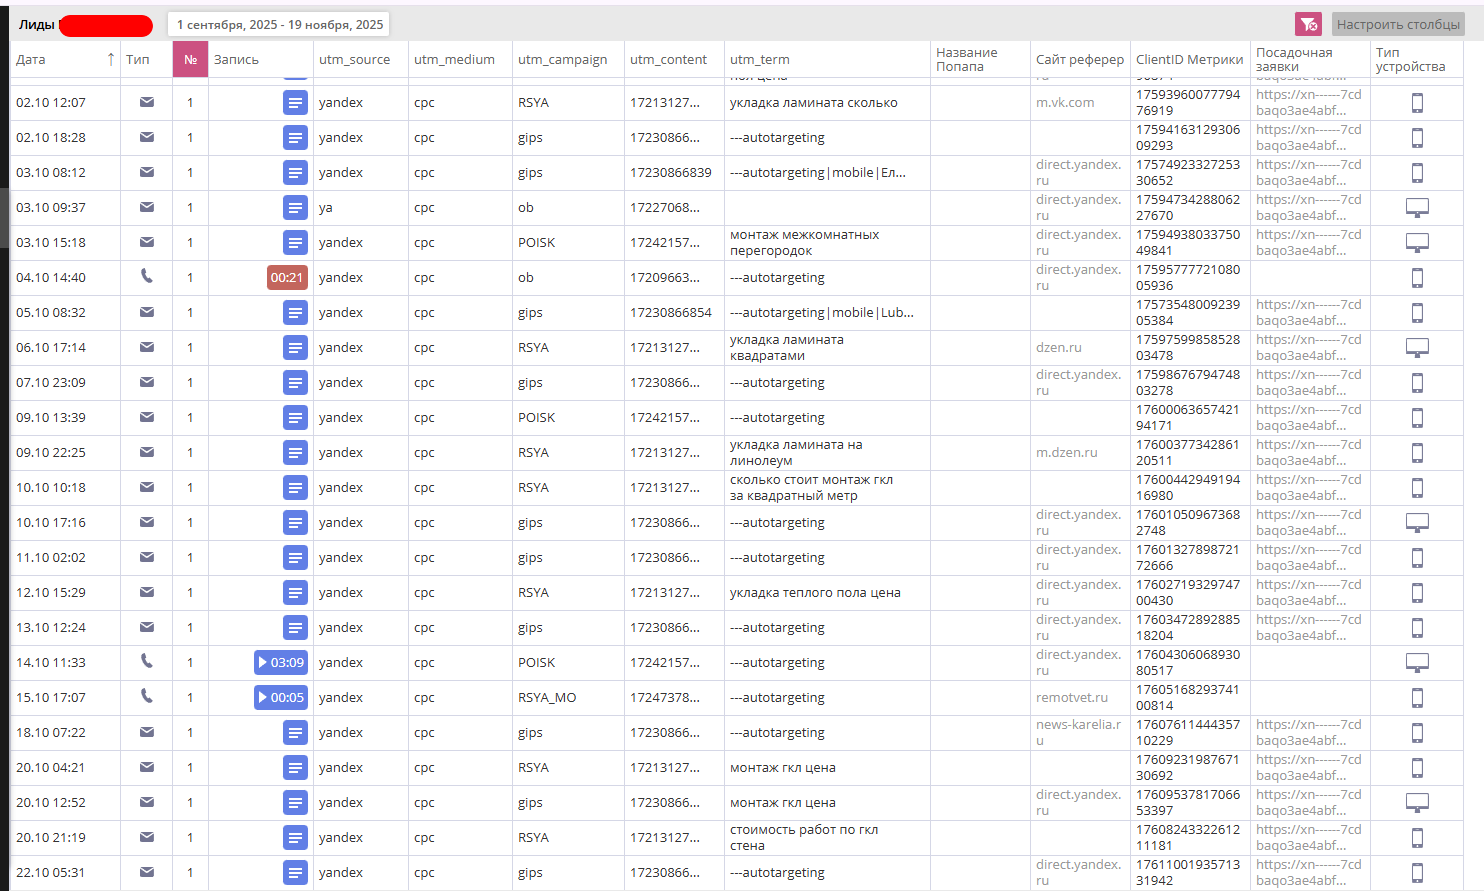The width and height of the screenshot is (1484, 891).
Task: Open form record icon for 02.10 12:07 lead
Action: click(295, 103)
